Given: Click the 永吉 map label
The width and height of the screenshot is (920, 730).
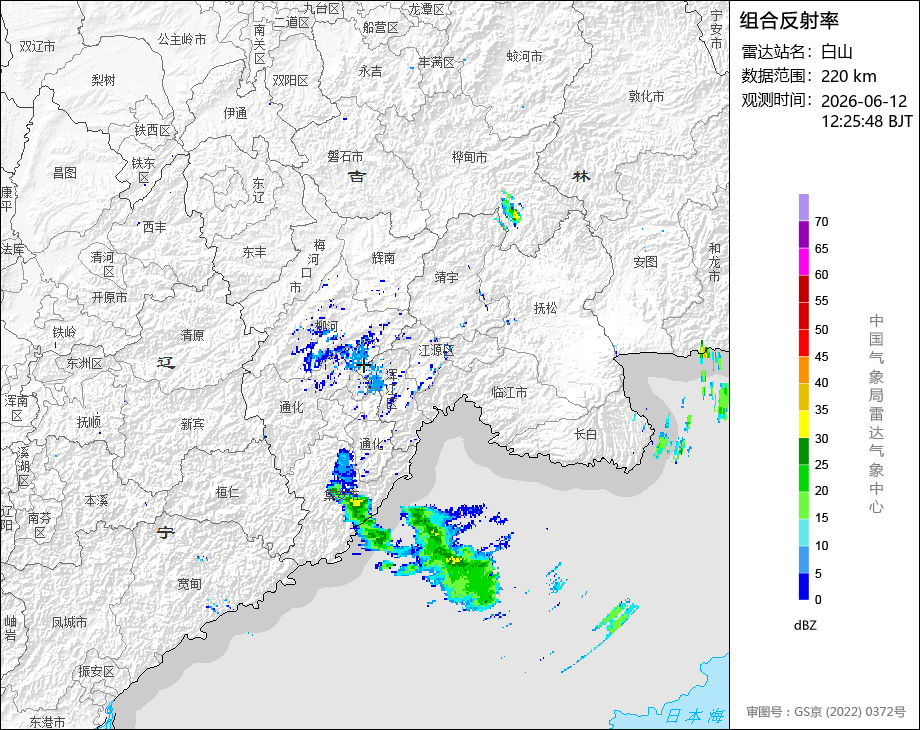Looking at the screenshot, I should point(370,71).
